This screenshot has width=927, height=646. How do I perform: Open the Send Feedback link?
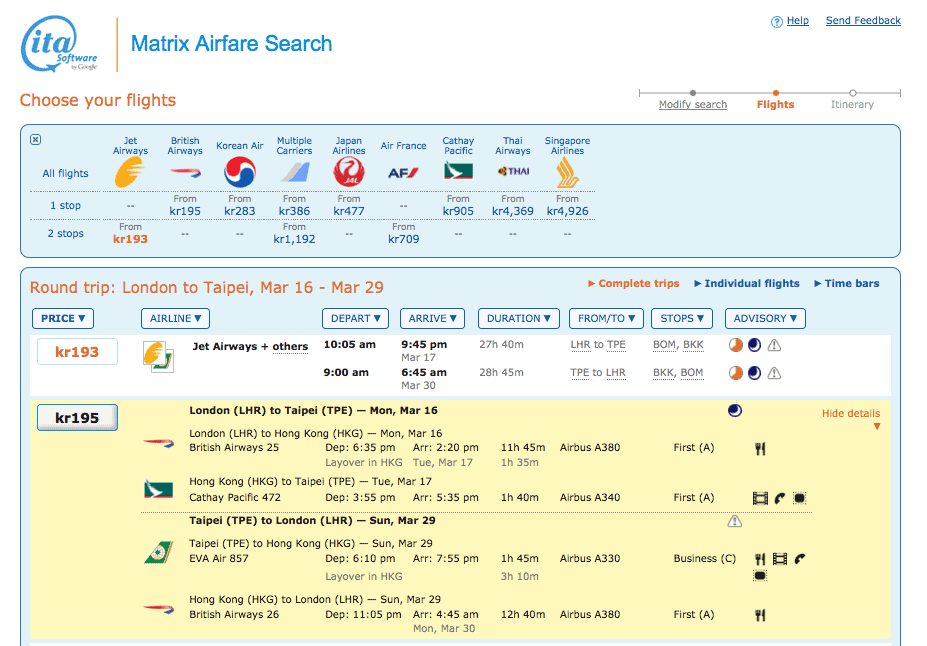[863, 21]
